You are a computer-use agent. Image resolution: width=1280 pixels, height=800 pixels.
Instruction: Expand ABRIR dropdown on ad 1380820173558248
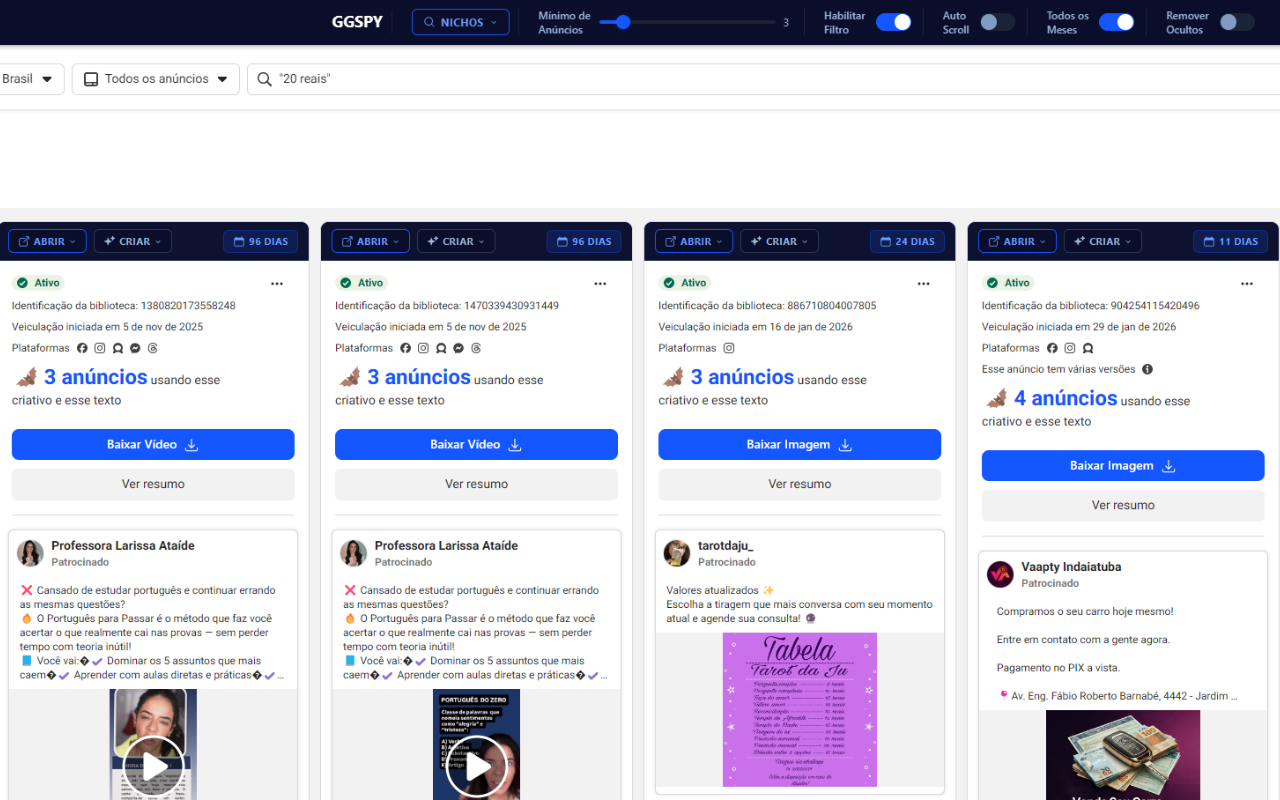pos(47,241)
